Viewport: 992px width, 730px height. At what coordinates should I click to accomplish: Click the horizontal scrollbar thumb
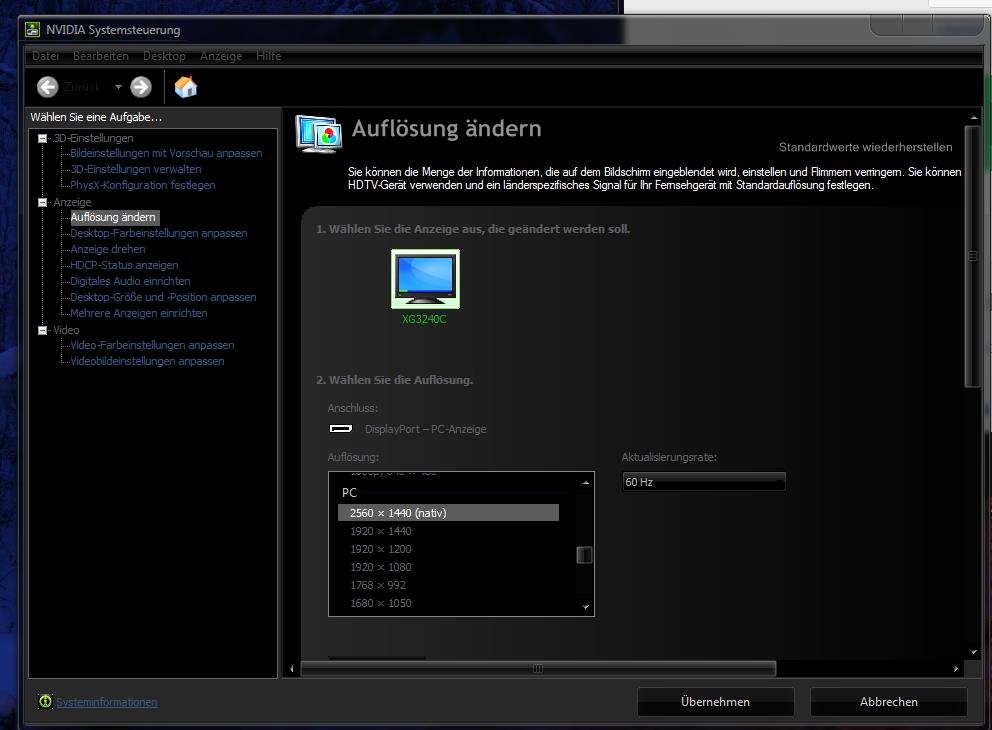[x=538, y=669]
